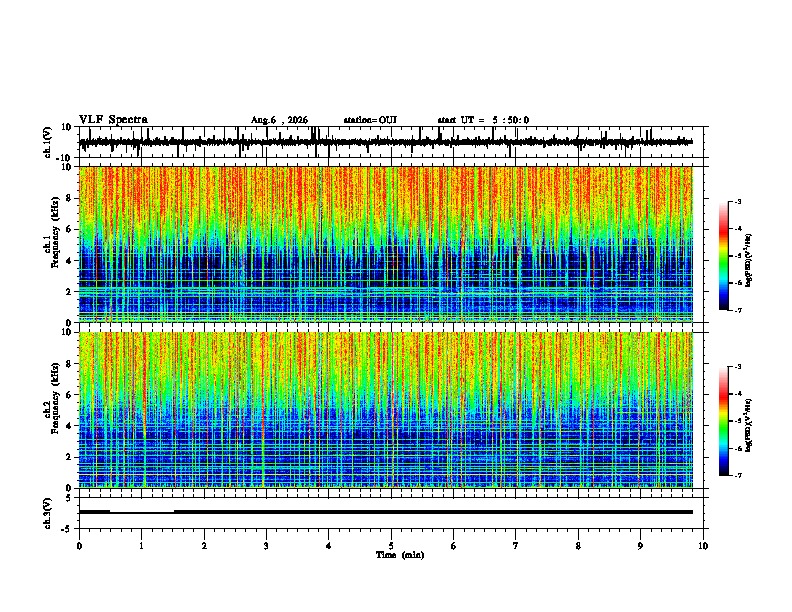Click the ch.2 spectrogram panel
Image resolution: width=792 pixels, height=612 pixels.
coord(386,410)
